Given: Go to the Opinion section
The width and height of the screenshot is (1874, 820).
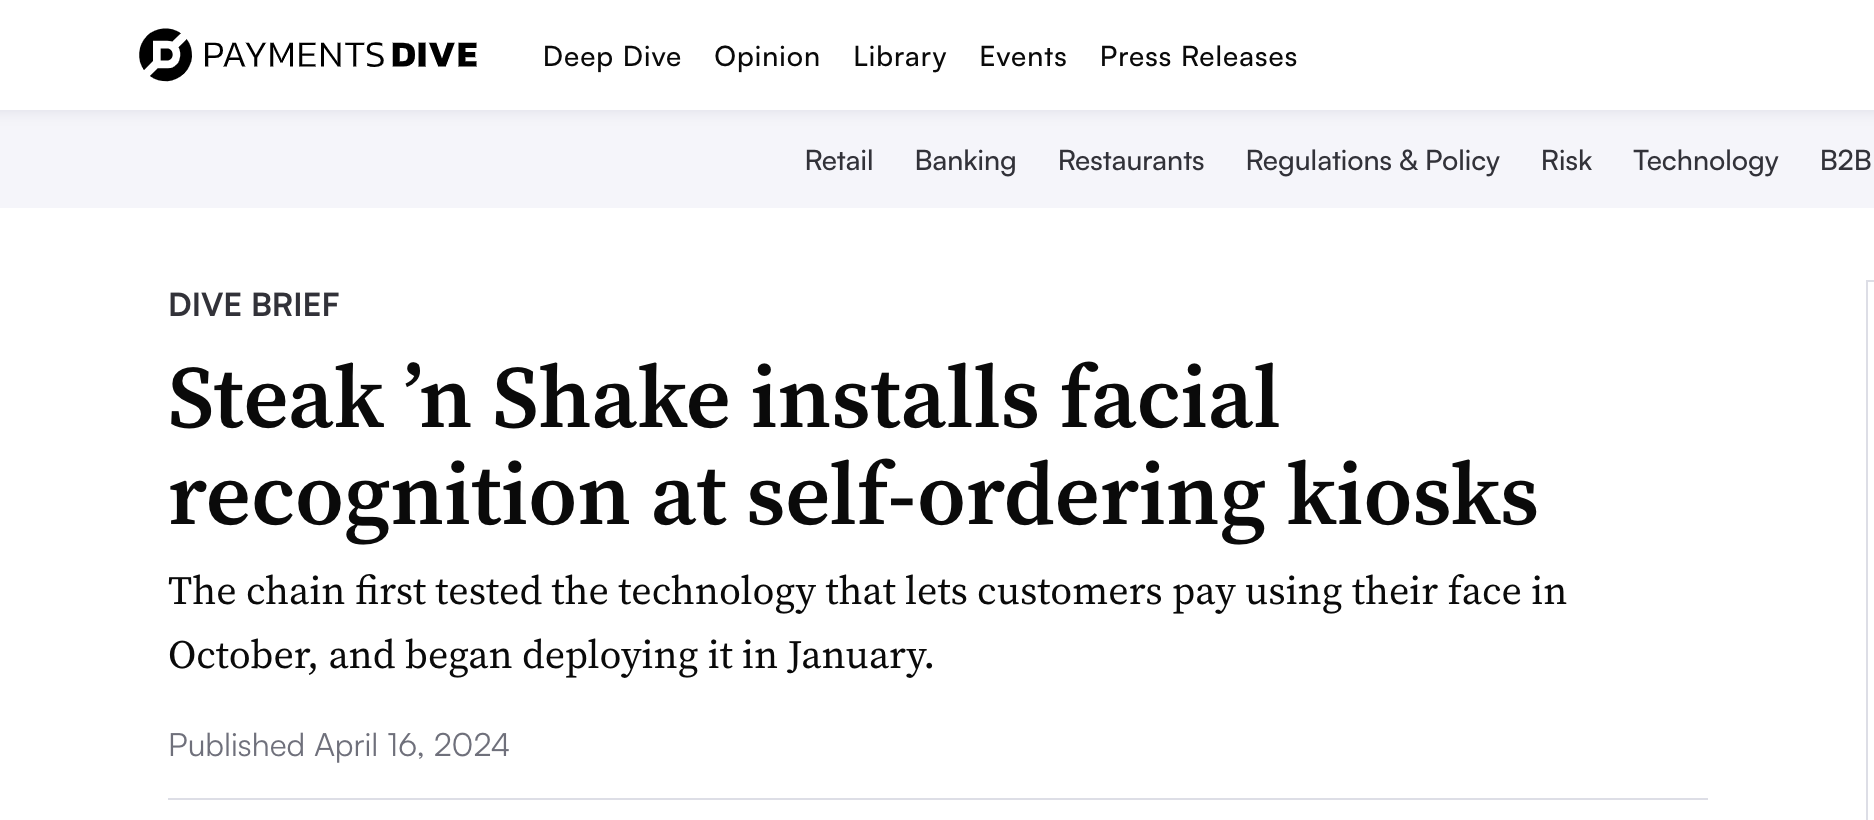Looking at the screenshot, I should 767,57.
